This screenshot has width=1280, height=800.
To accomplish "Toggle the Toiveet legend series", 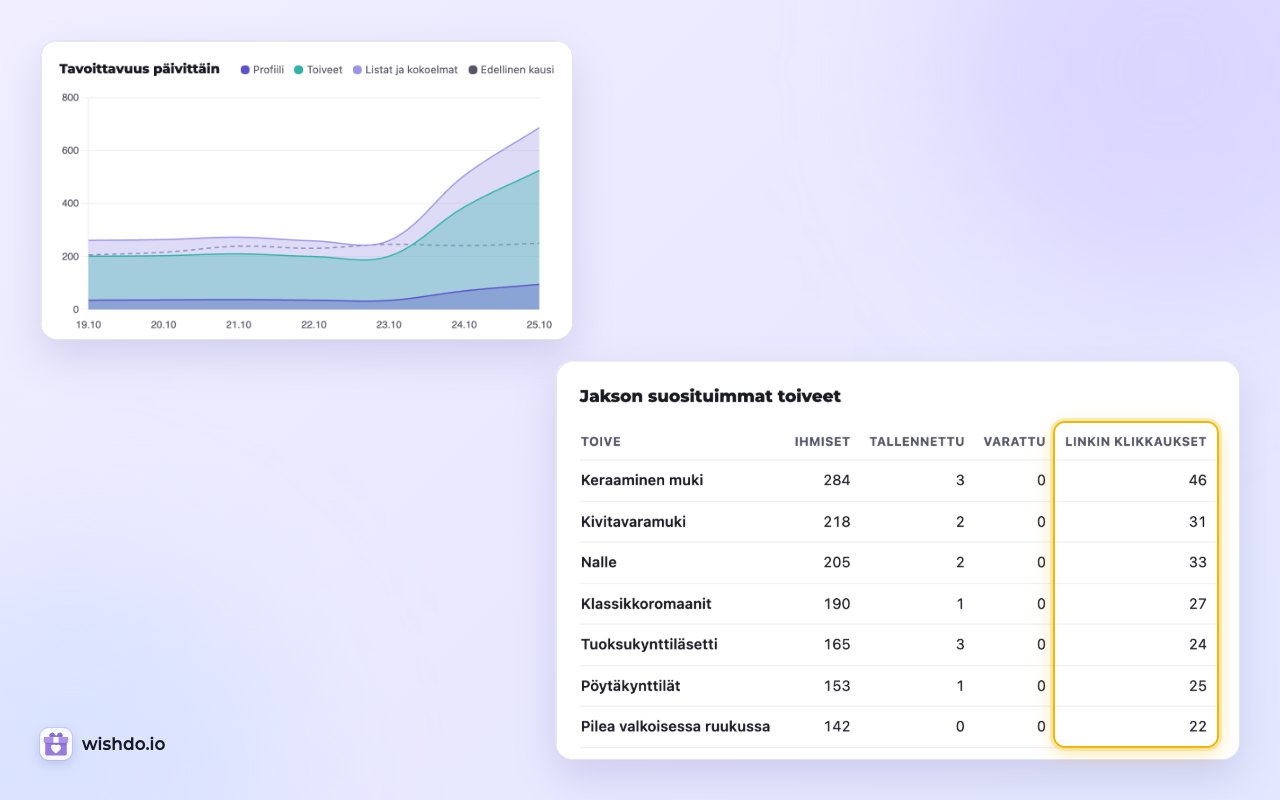I will [319, 70].
